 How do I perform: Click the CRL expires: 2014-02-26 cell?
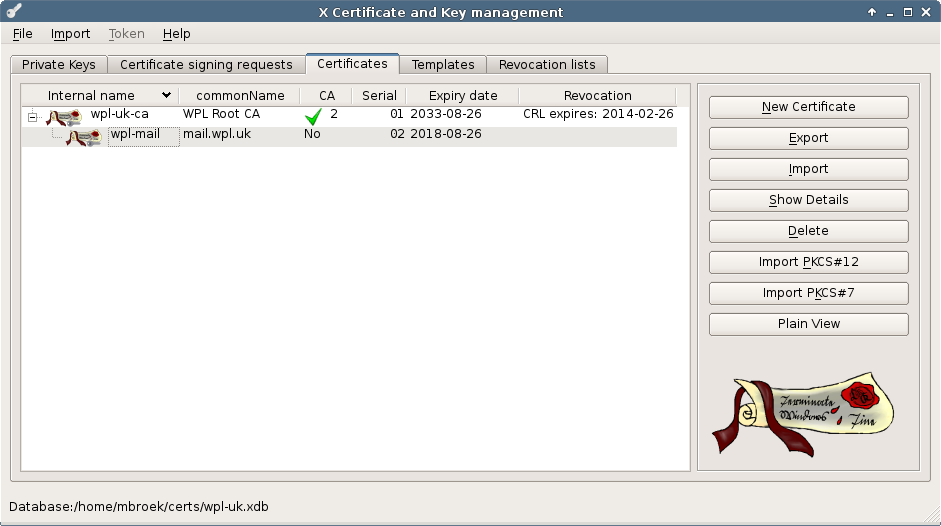[x=598, y=114]
